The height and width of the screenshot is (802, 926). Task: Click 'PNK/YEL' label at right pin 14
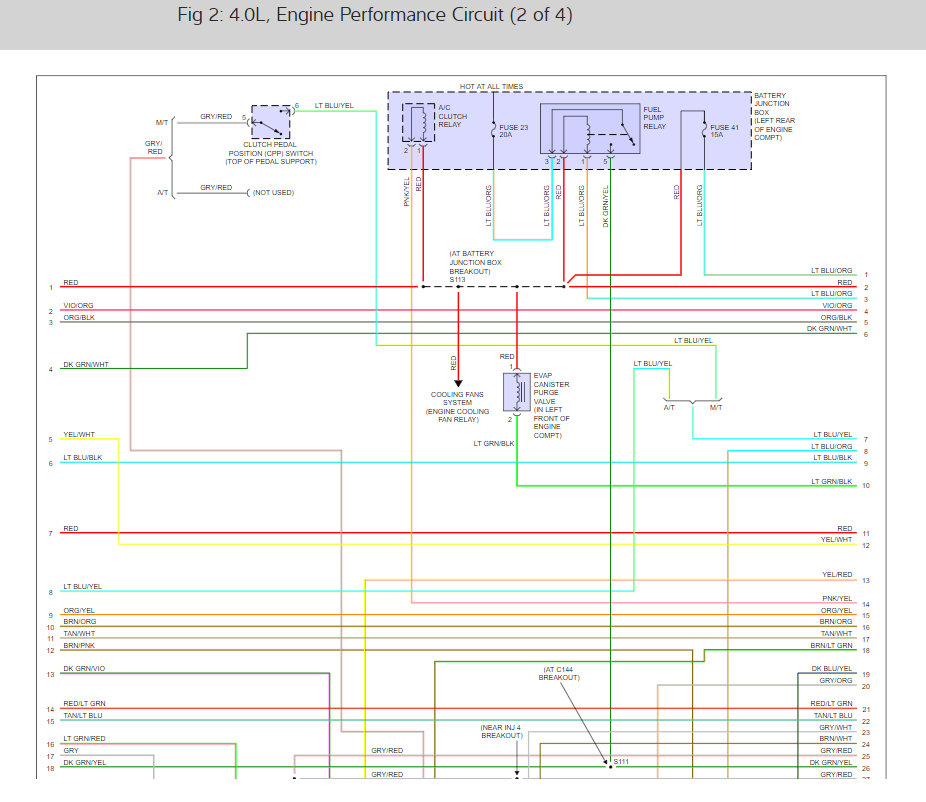tap(837, 599)
